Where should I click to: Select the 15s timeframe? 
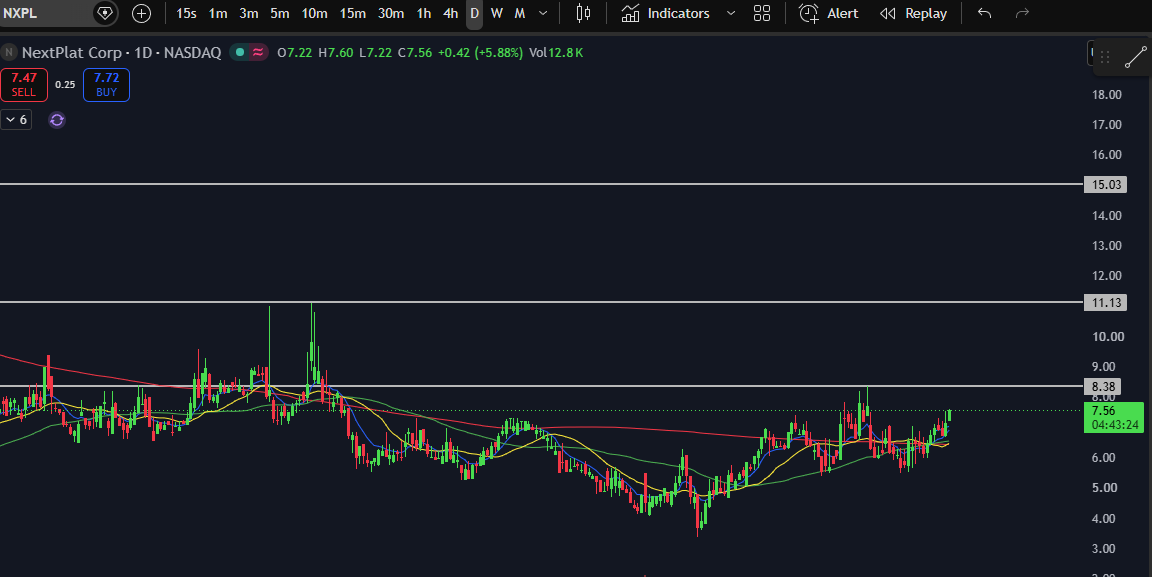186,13
